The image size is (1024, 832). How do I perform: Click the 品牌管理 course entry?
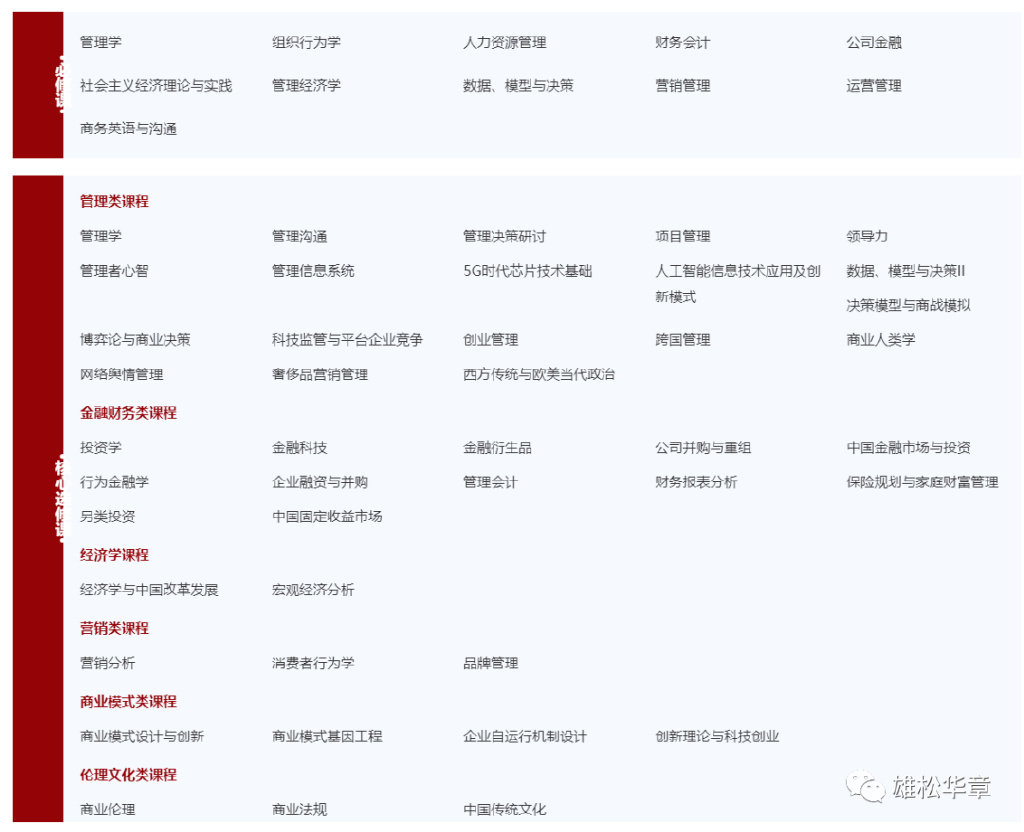[488, 663]
